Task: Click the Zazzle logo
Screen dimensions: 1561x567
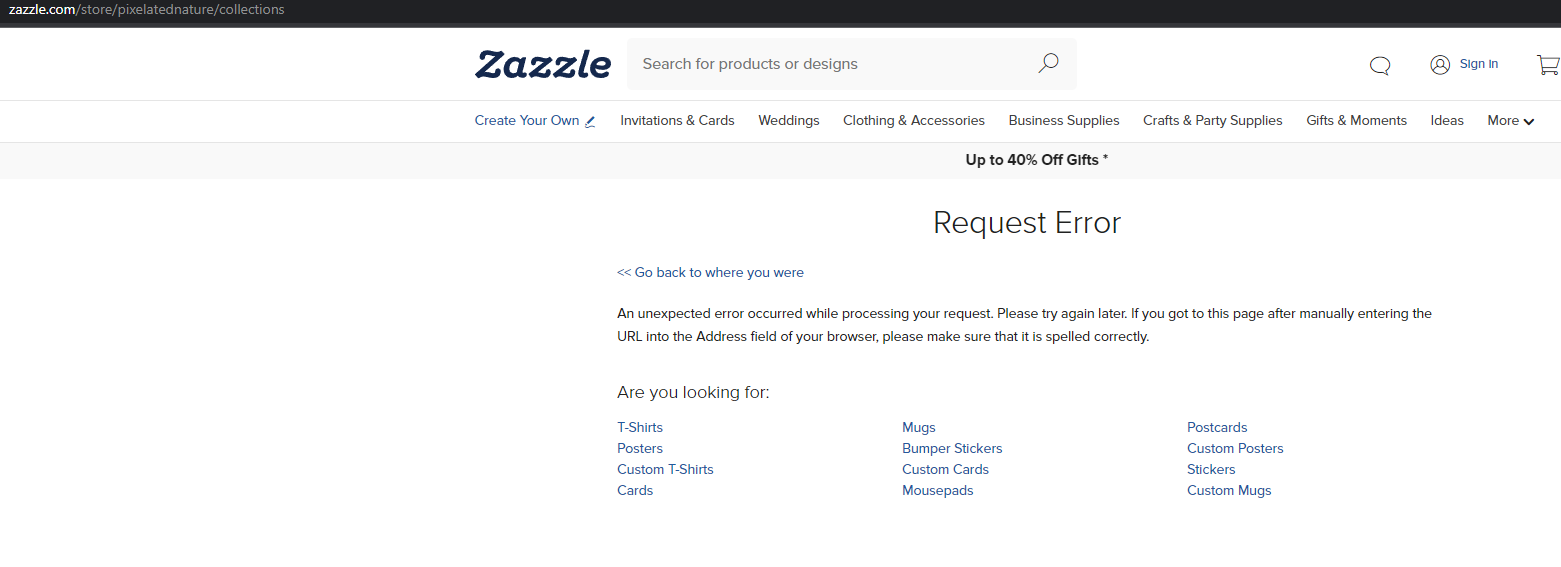Action: tap(542, 64)
